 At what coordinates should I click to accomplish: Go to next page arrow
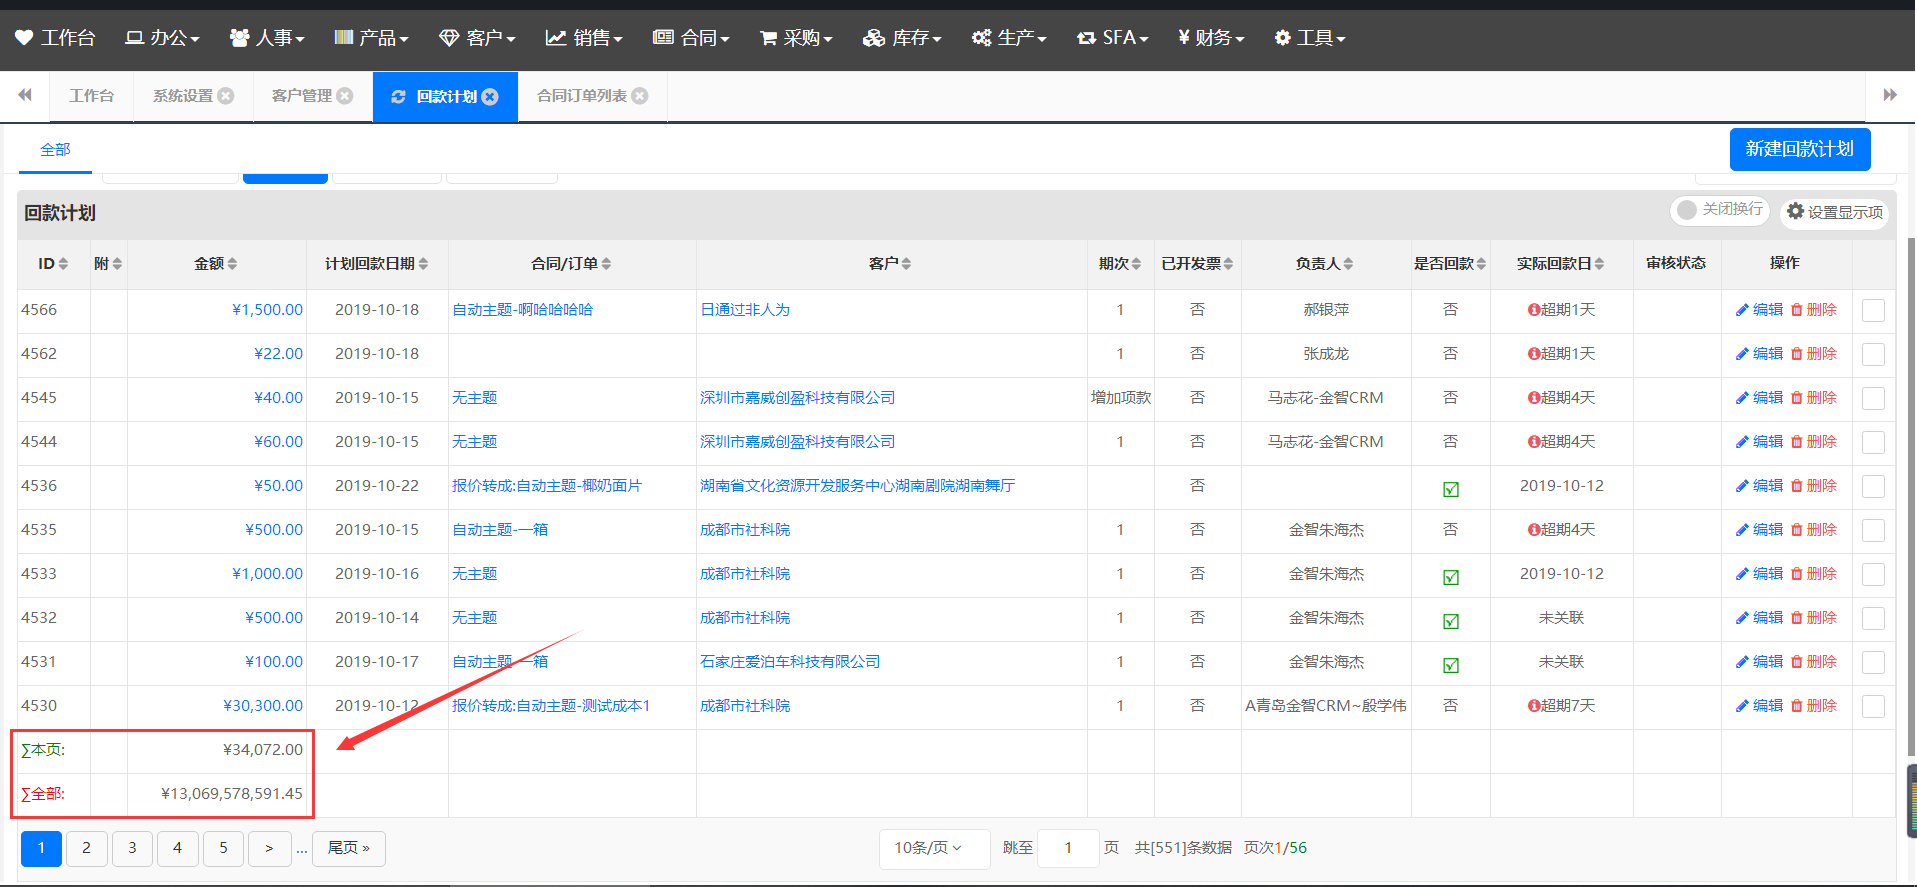click(x=269, y=848)
